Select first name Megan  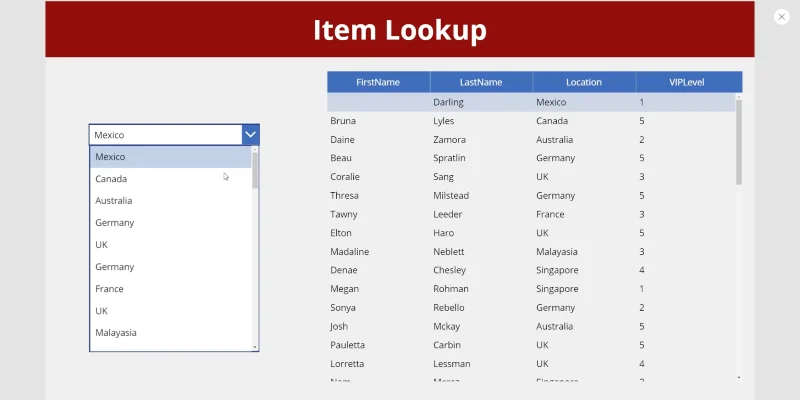coord(344,289)
